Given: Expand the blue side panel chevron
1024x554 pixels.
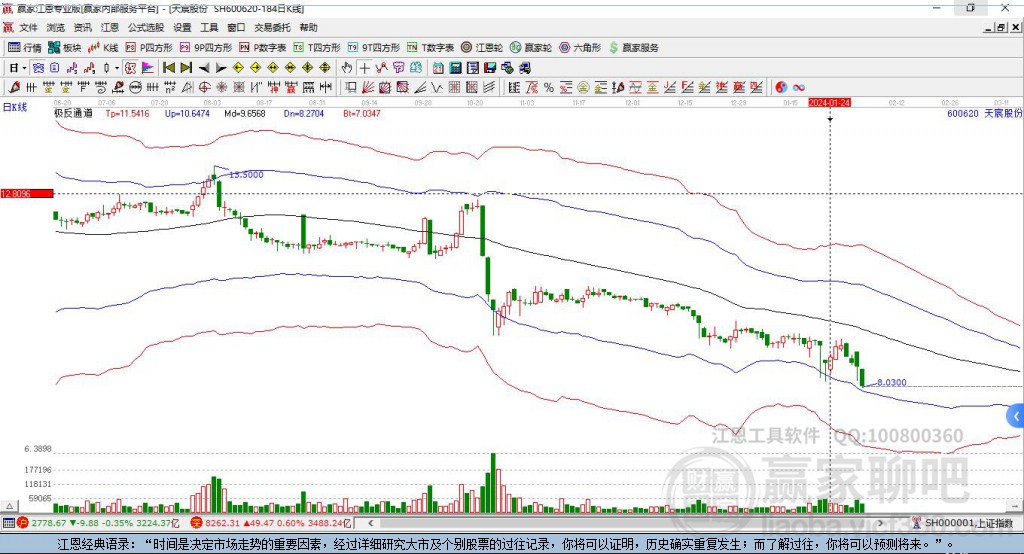Looking at the screenshot, I should [1016, 416].
